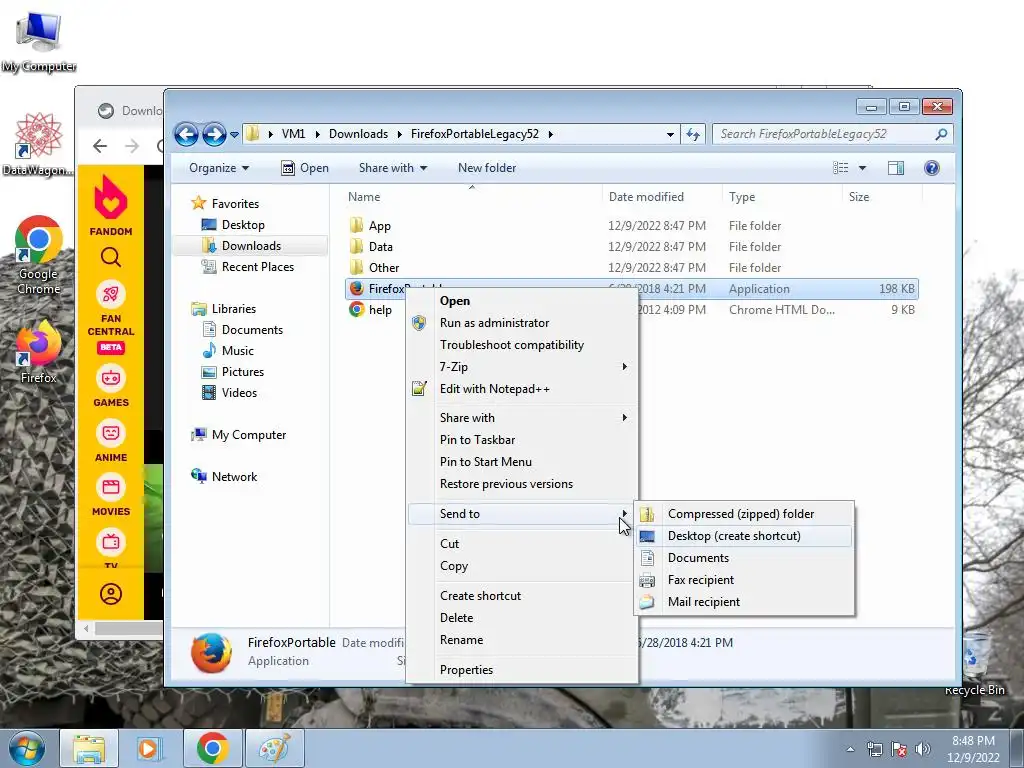This screenshot has height=768, width=1024.
Task: Click the blue Help question mark icon
Action: tap(932, 168)
